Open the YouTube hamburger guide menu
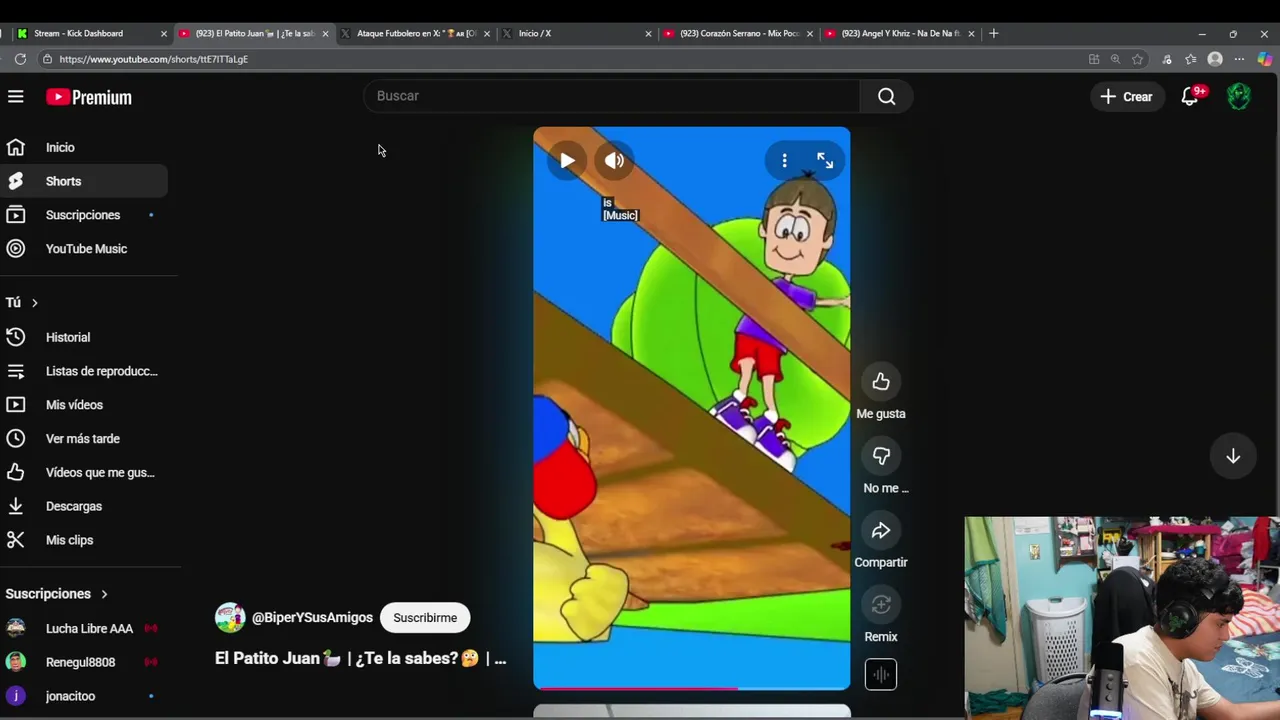The height and width of the screenshot is (720, 1280). click(x=15, y=97)
